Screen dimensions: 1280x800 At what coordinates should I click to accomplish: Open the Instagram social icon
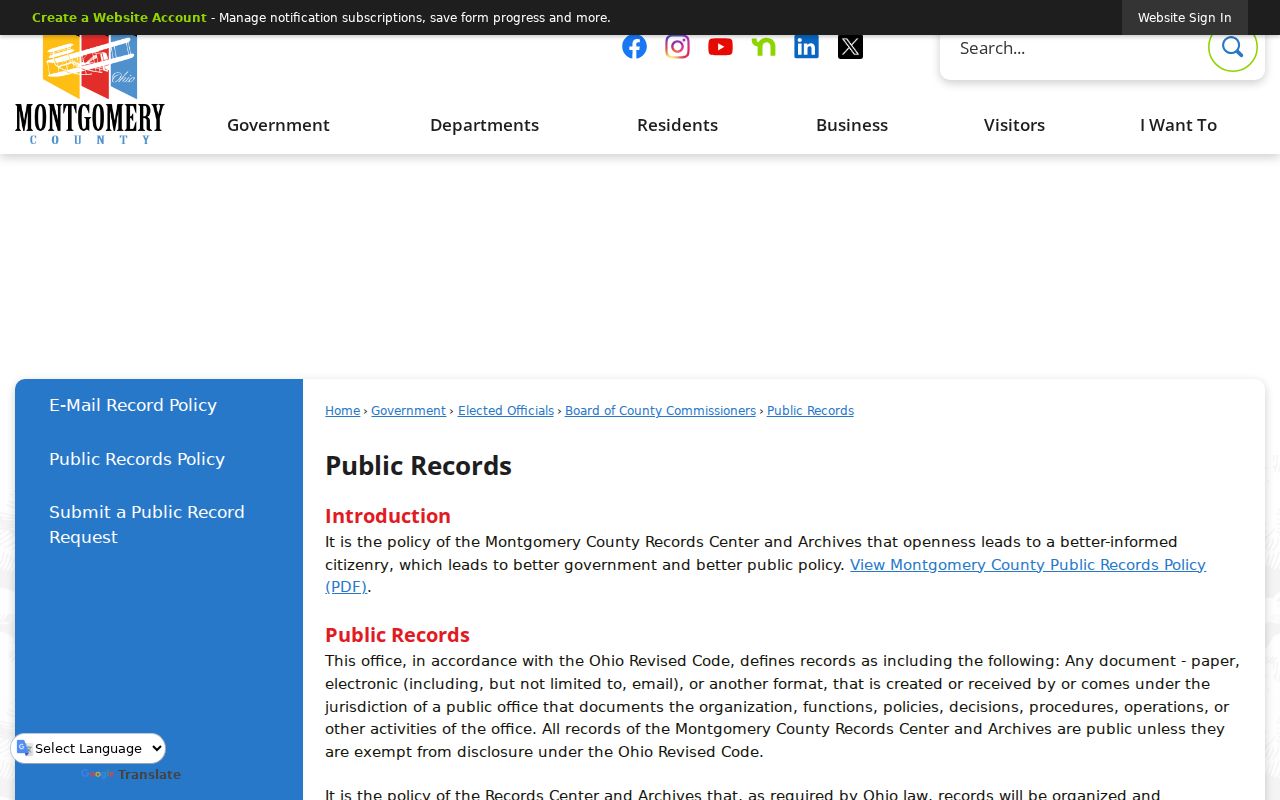(x=677, y=47)
